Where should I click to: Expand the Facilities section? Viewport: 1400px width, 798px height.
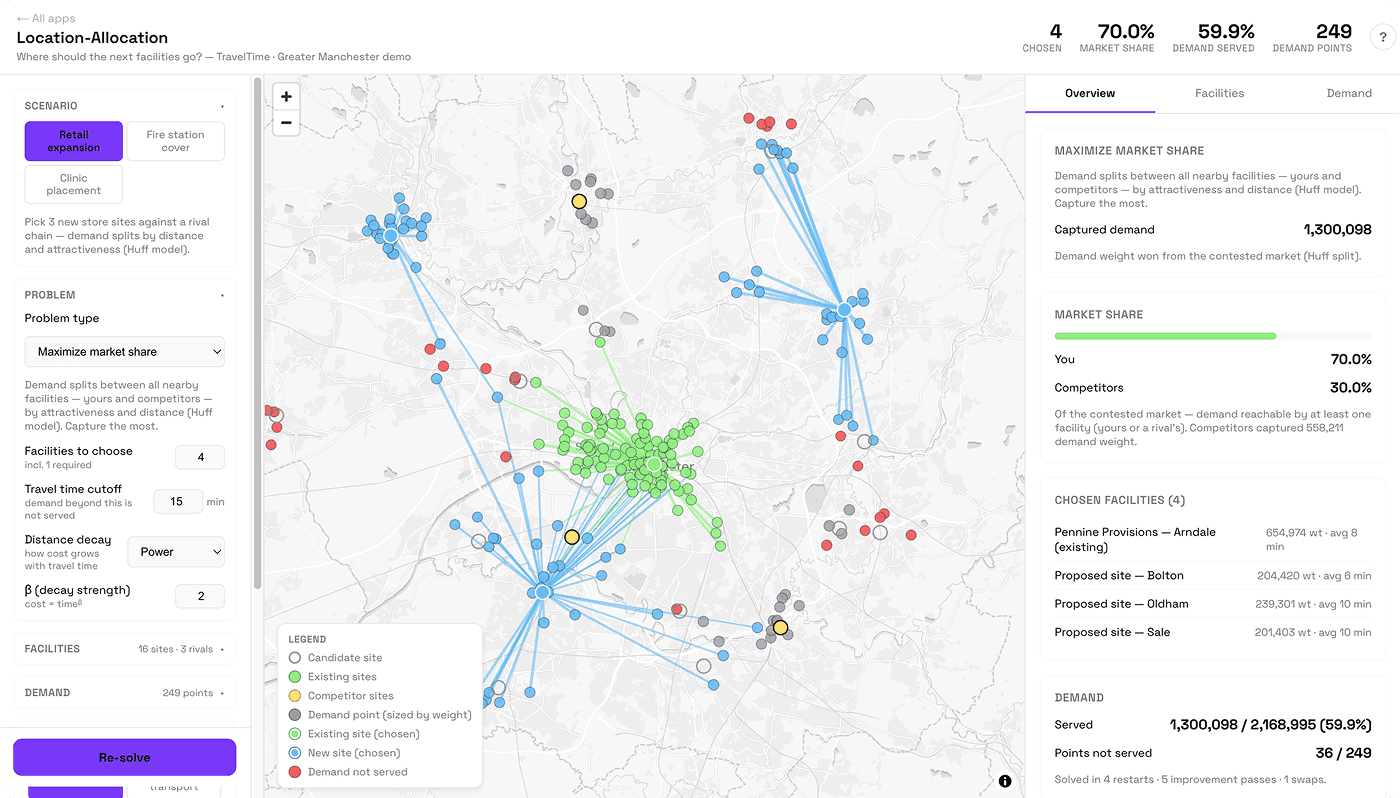click(x=125, y=649)
